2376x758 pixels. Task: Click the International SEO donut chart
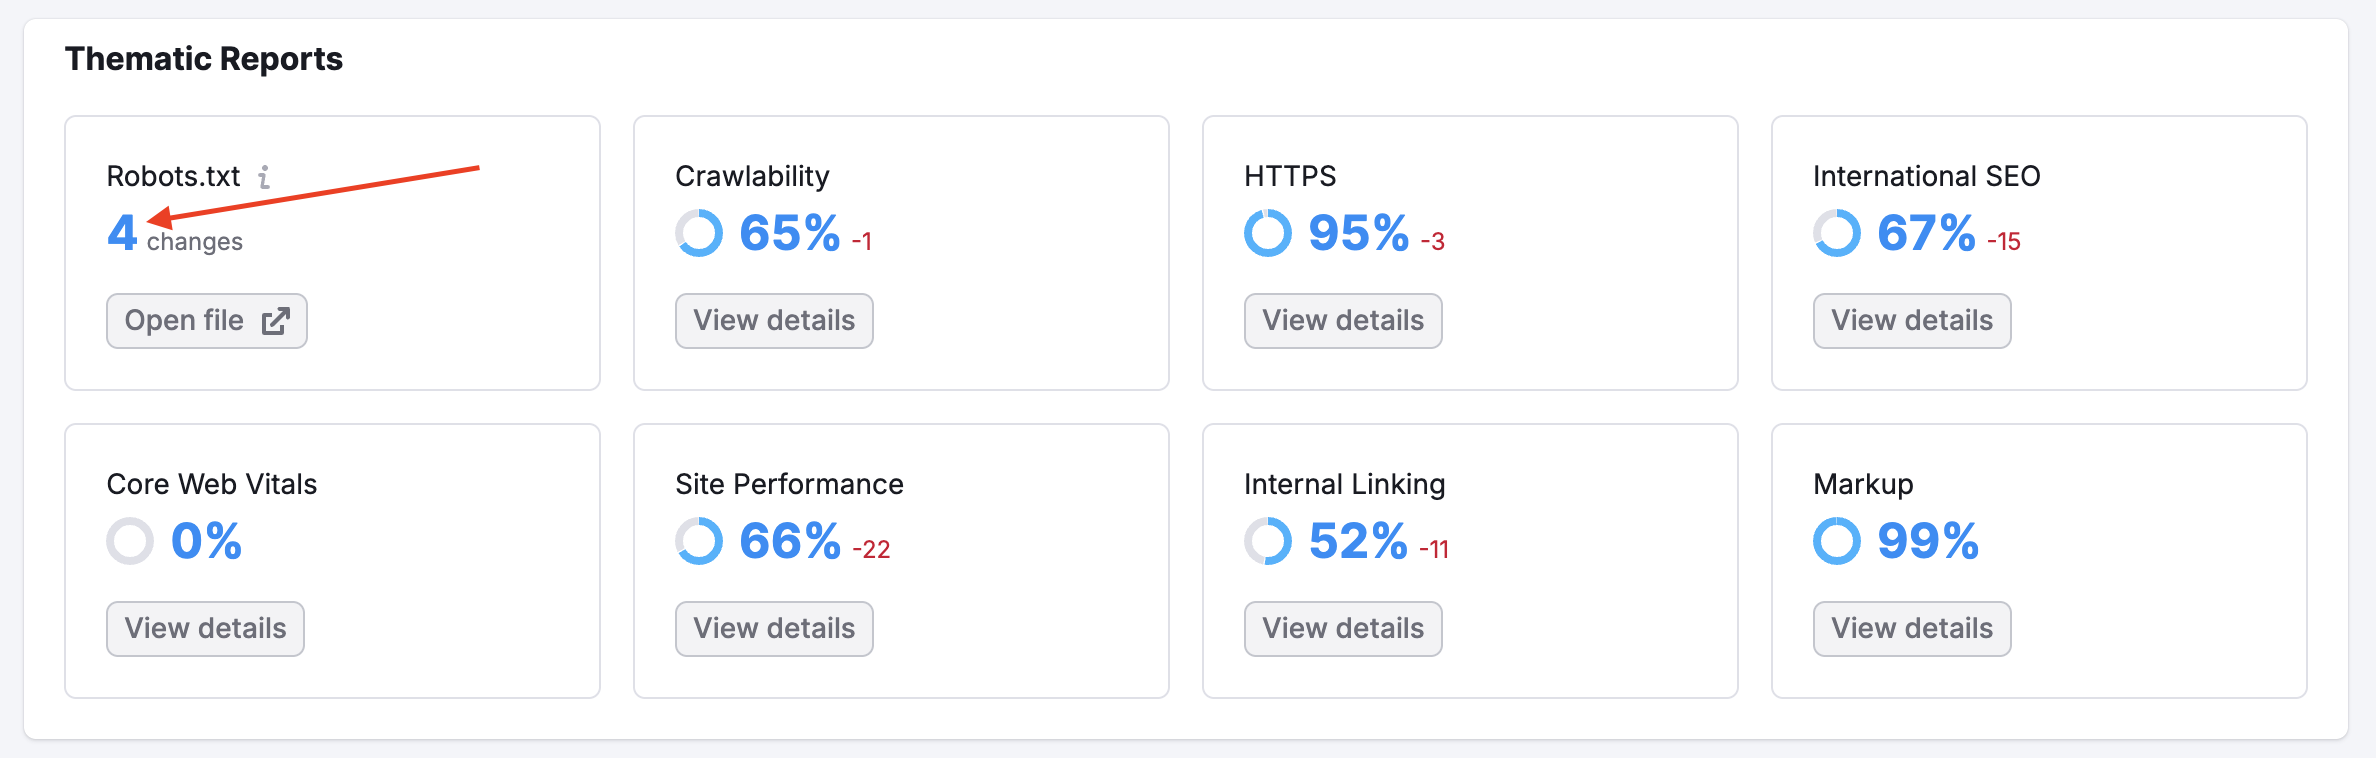point(1837,233)
